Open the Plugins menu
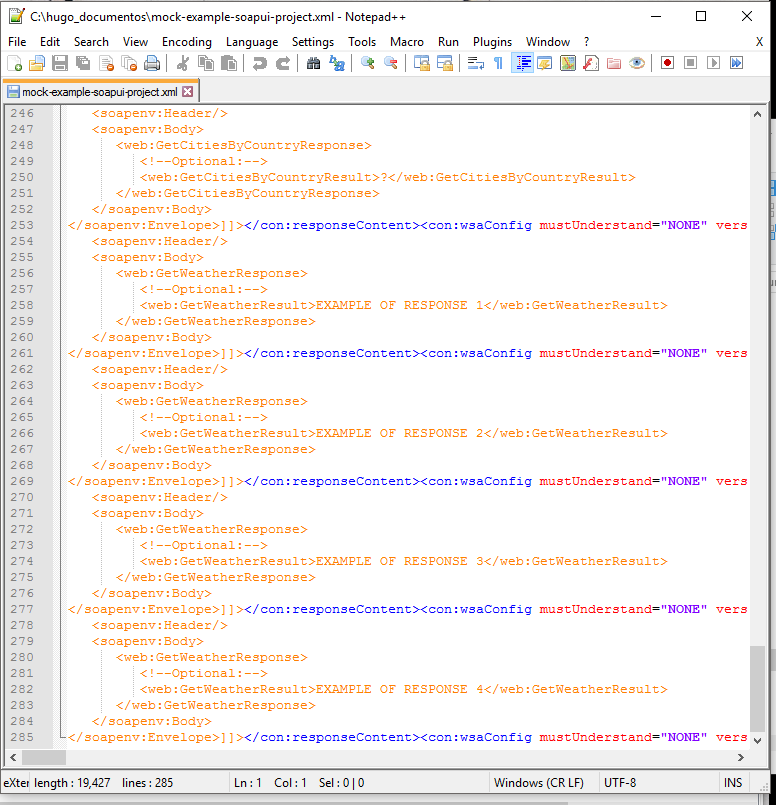776x805 pixels. pos(493,42)
